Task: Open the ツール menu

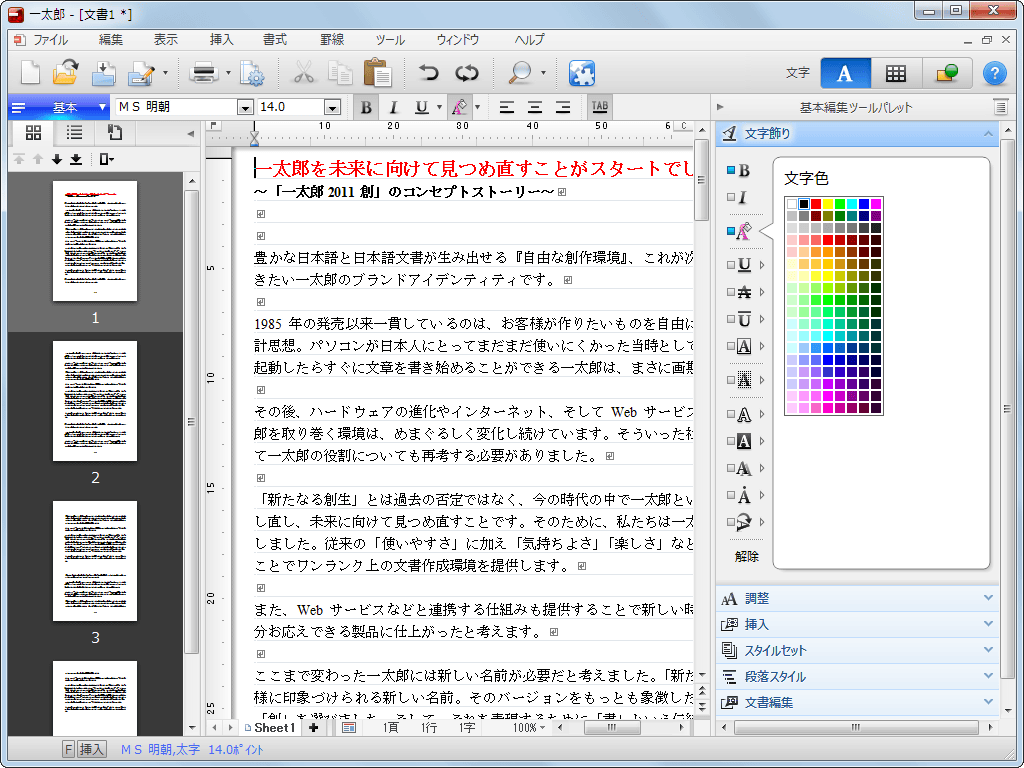Action: [390, 40]
